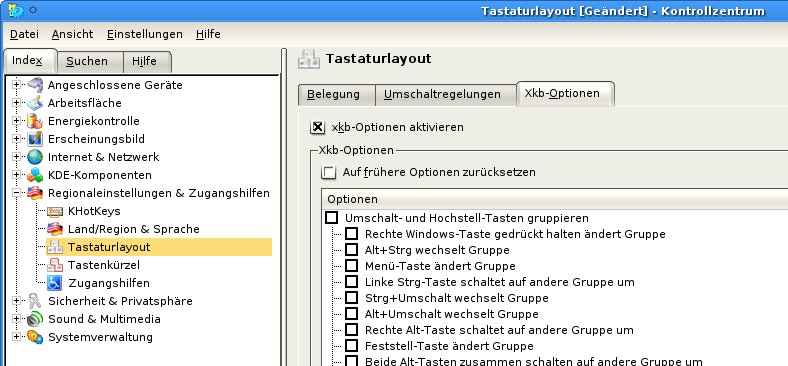Viewport: 788px width, 366px height.
Task: Expand KDE-Komponenten node
Action: click(17, 175)
